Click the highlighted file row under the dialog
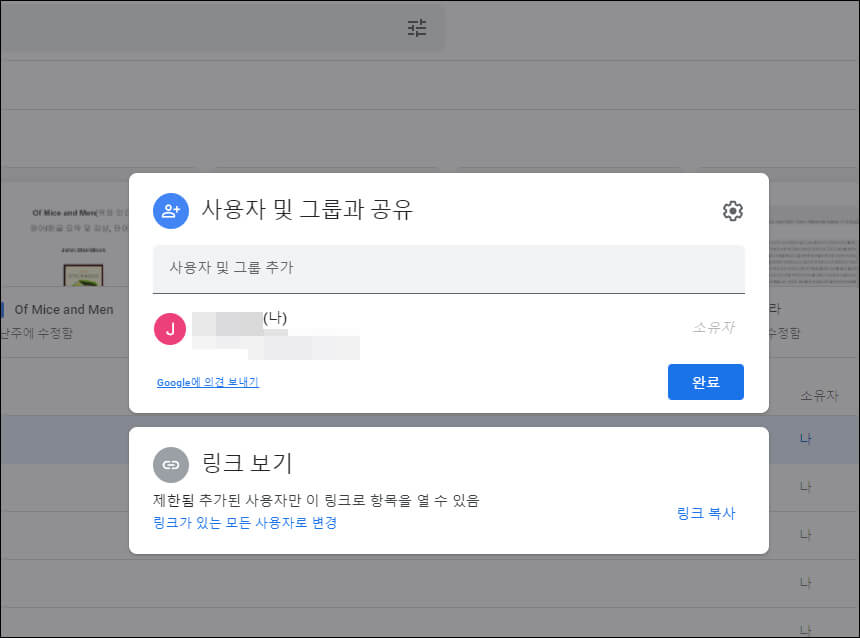 click(x=60, y=440)
